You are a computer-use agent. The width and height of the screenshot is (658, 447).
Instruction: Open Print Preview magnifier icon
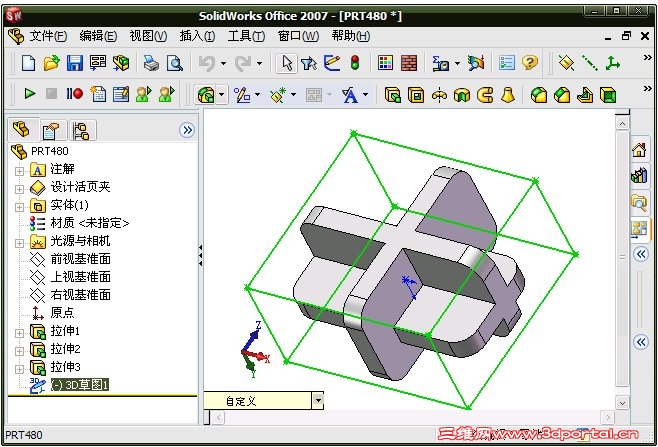coord(175,63)
